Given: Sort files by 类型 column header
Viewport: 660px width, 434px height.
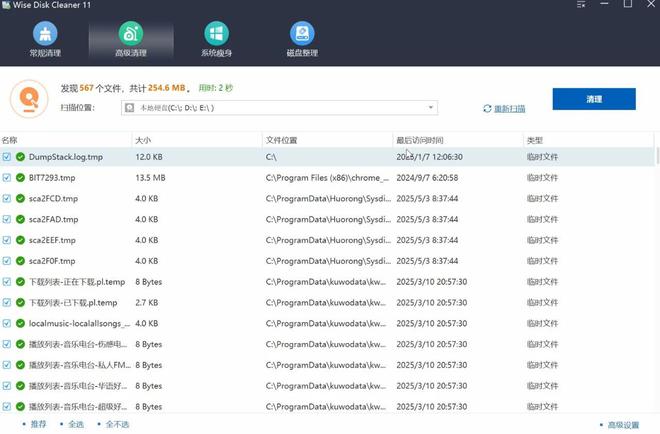Looking at the screenshot, I should point(535,140).
